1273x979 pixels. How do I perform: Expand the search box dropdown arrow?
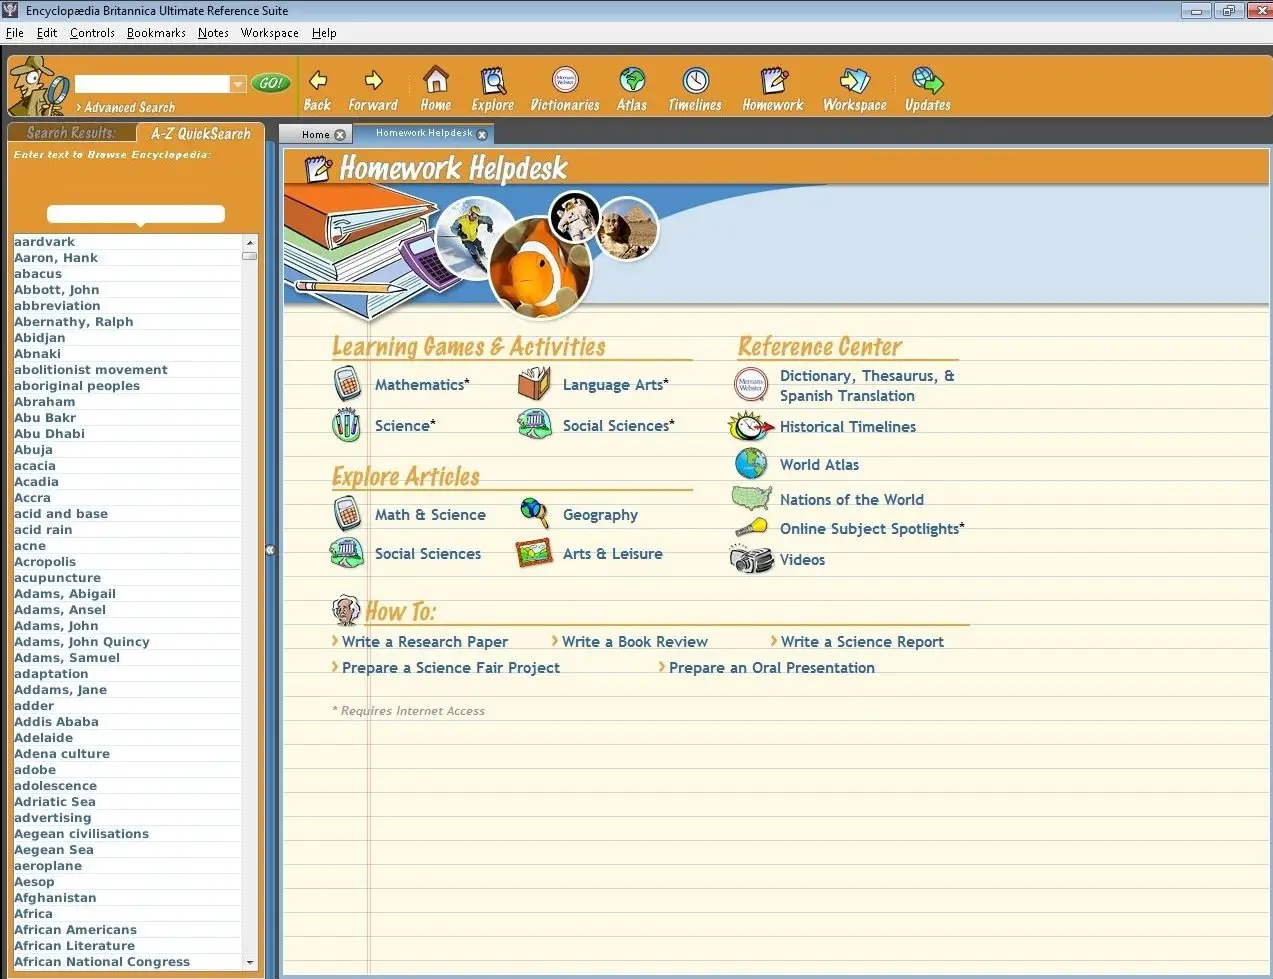click(238, 84)
